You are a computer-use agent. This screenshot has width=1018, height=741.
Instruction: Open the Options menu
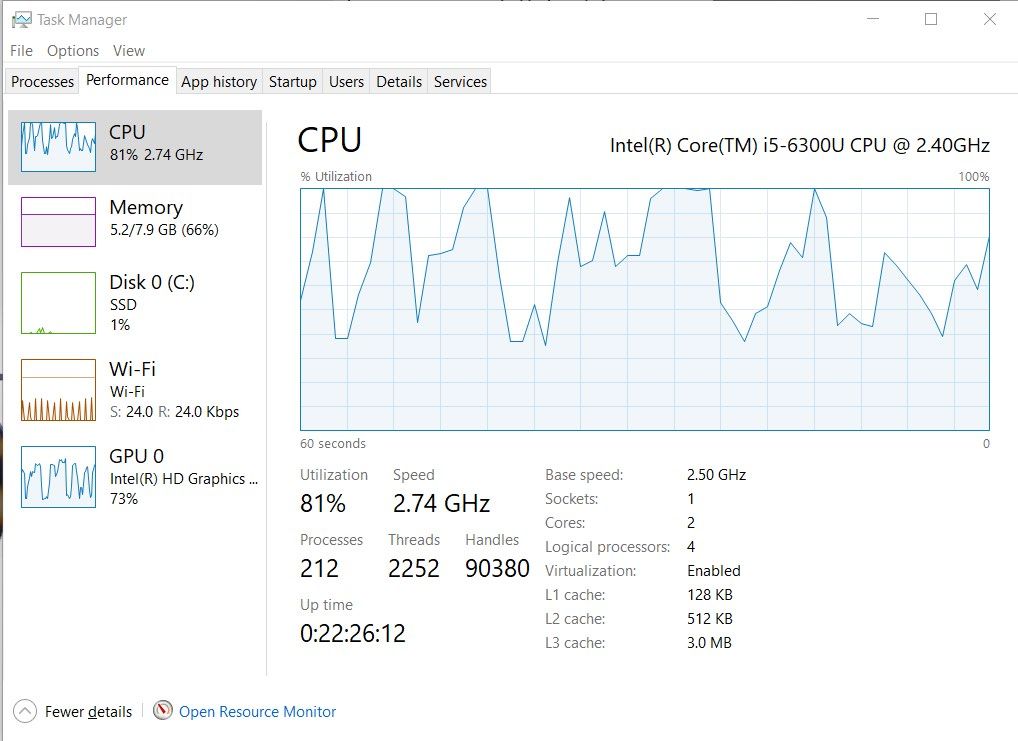(x=72, y=50)
